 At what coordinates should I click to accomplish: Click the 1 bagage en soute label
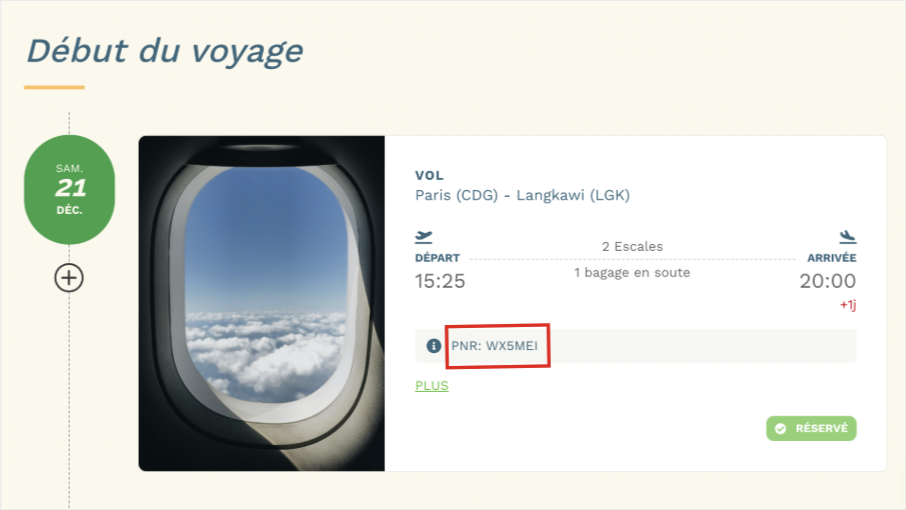pos(632,273)
